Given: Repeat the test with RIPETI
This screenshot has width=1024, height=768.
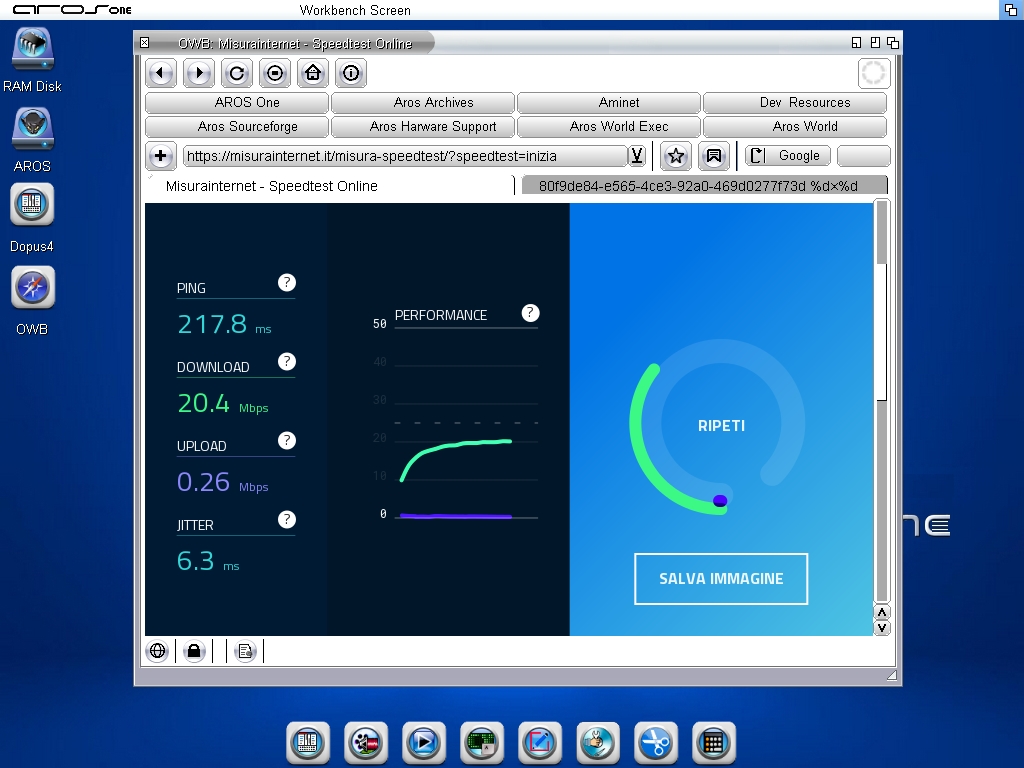Looking at the screenshot, I should (721, 426).
